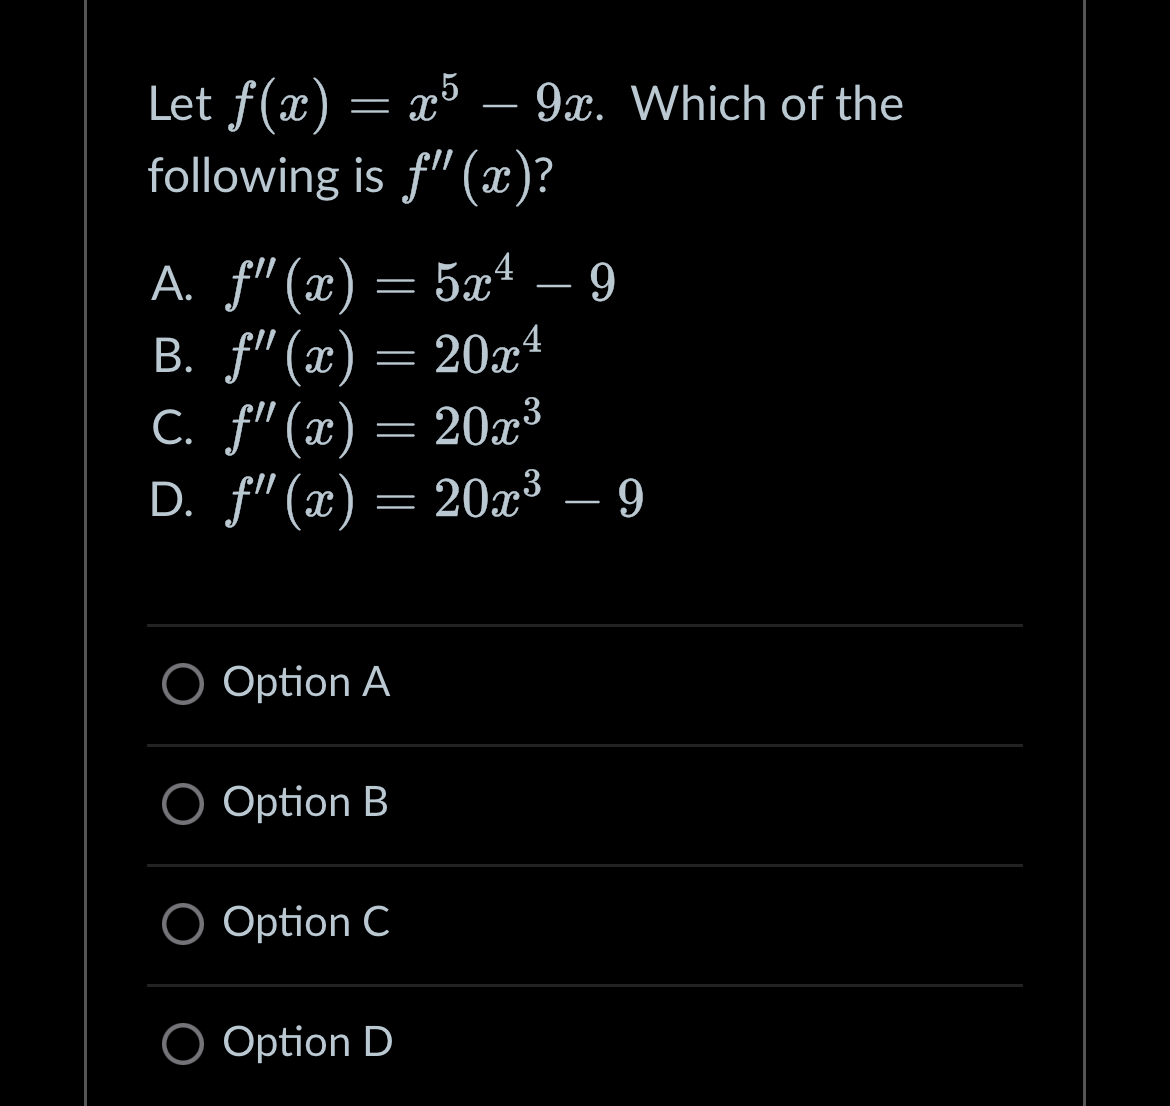This screenshot has width=1170, height=1106.
Task: Click the Option C label text
Action: point(305,924)
